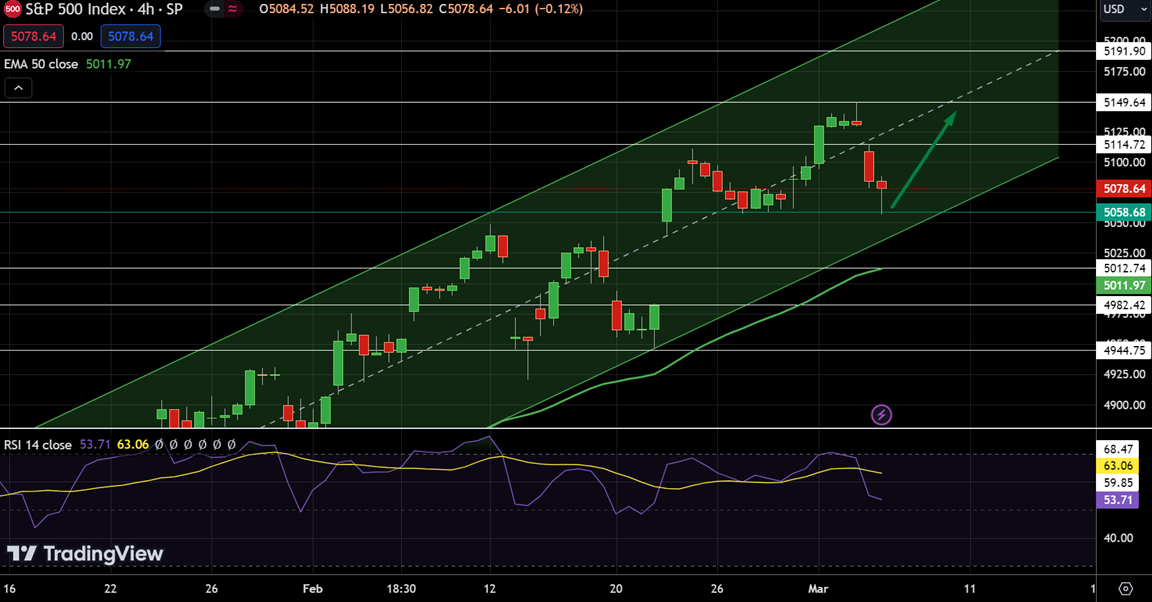Screen dimensions: 1152x602
Task: Click the red 5078.64 current price label
Action: coord(1124,189)
